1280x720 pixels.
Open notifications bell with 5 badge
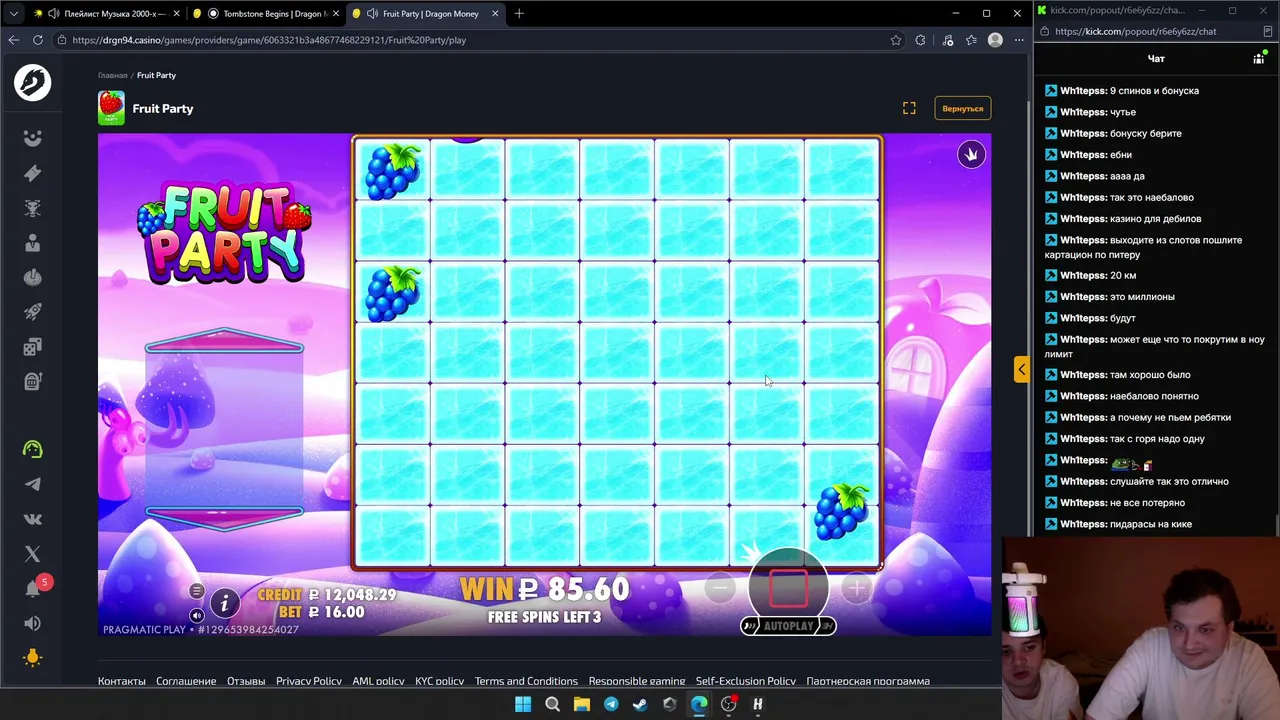point(33,588)
